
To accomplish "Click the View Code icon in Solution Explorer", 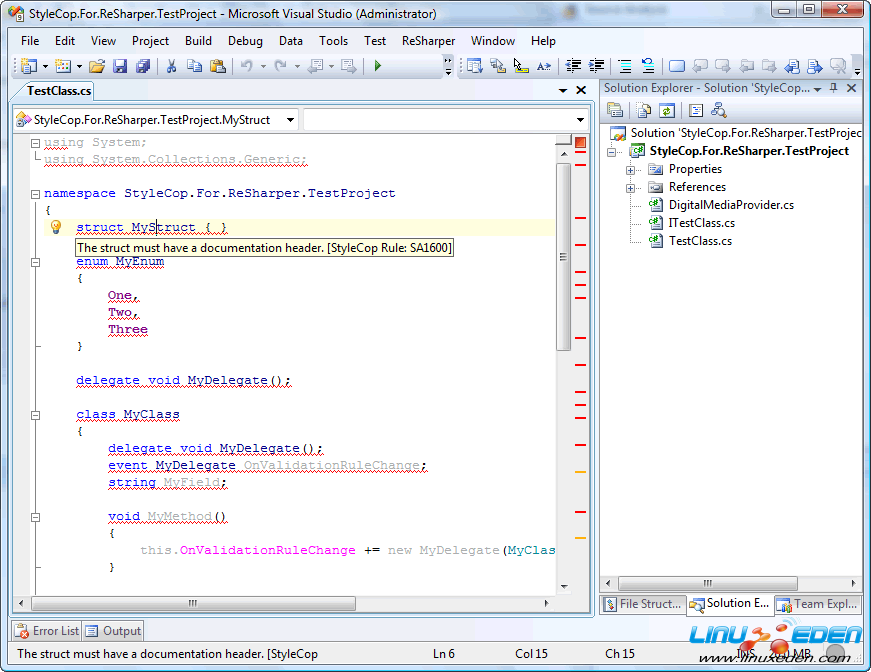I will pyautogui.click(x=695, y=111).
